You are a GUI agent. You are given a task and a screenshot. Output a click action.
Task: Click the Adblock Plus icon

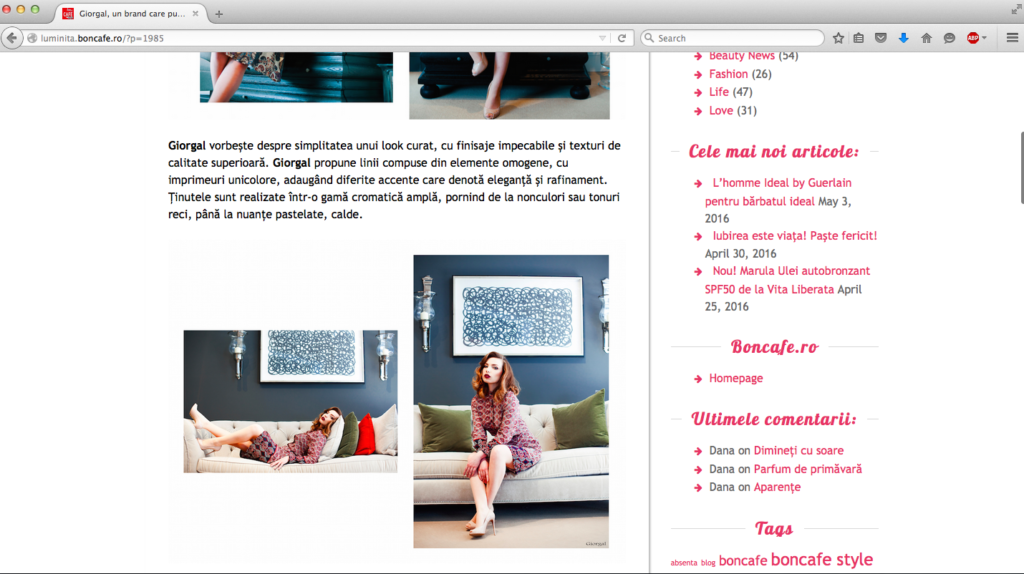pyautogui.click(x=972, y=38)
